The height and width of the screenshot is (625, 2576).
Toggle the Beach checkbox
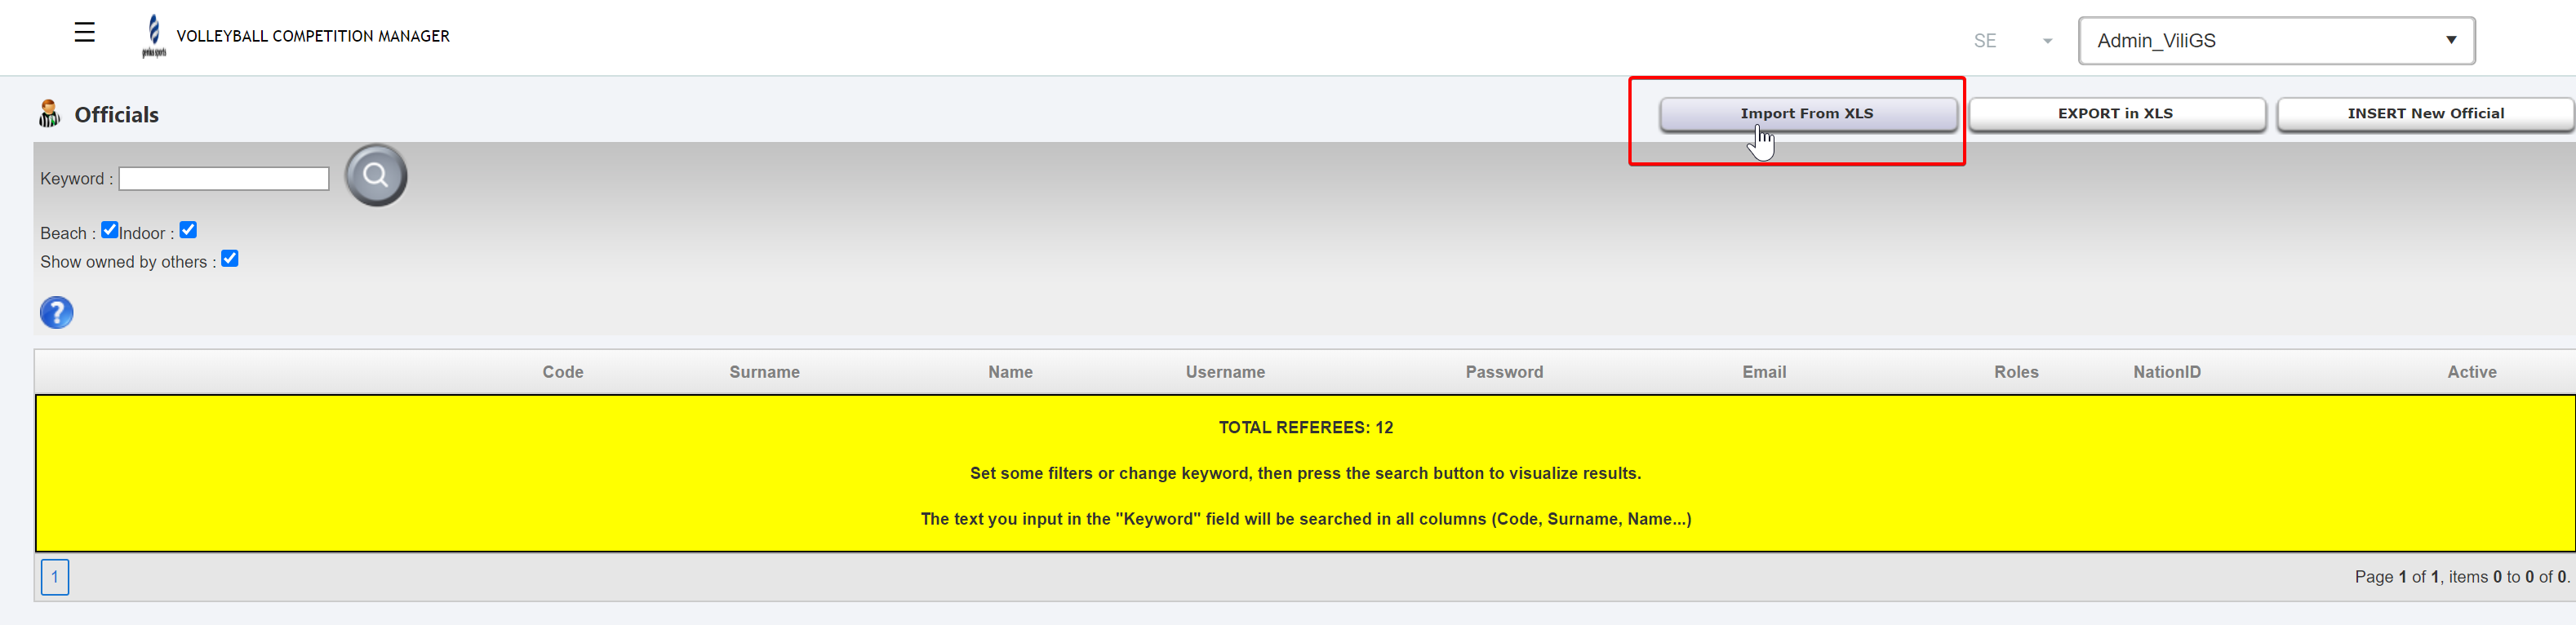[110, 230]
